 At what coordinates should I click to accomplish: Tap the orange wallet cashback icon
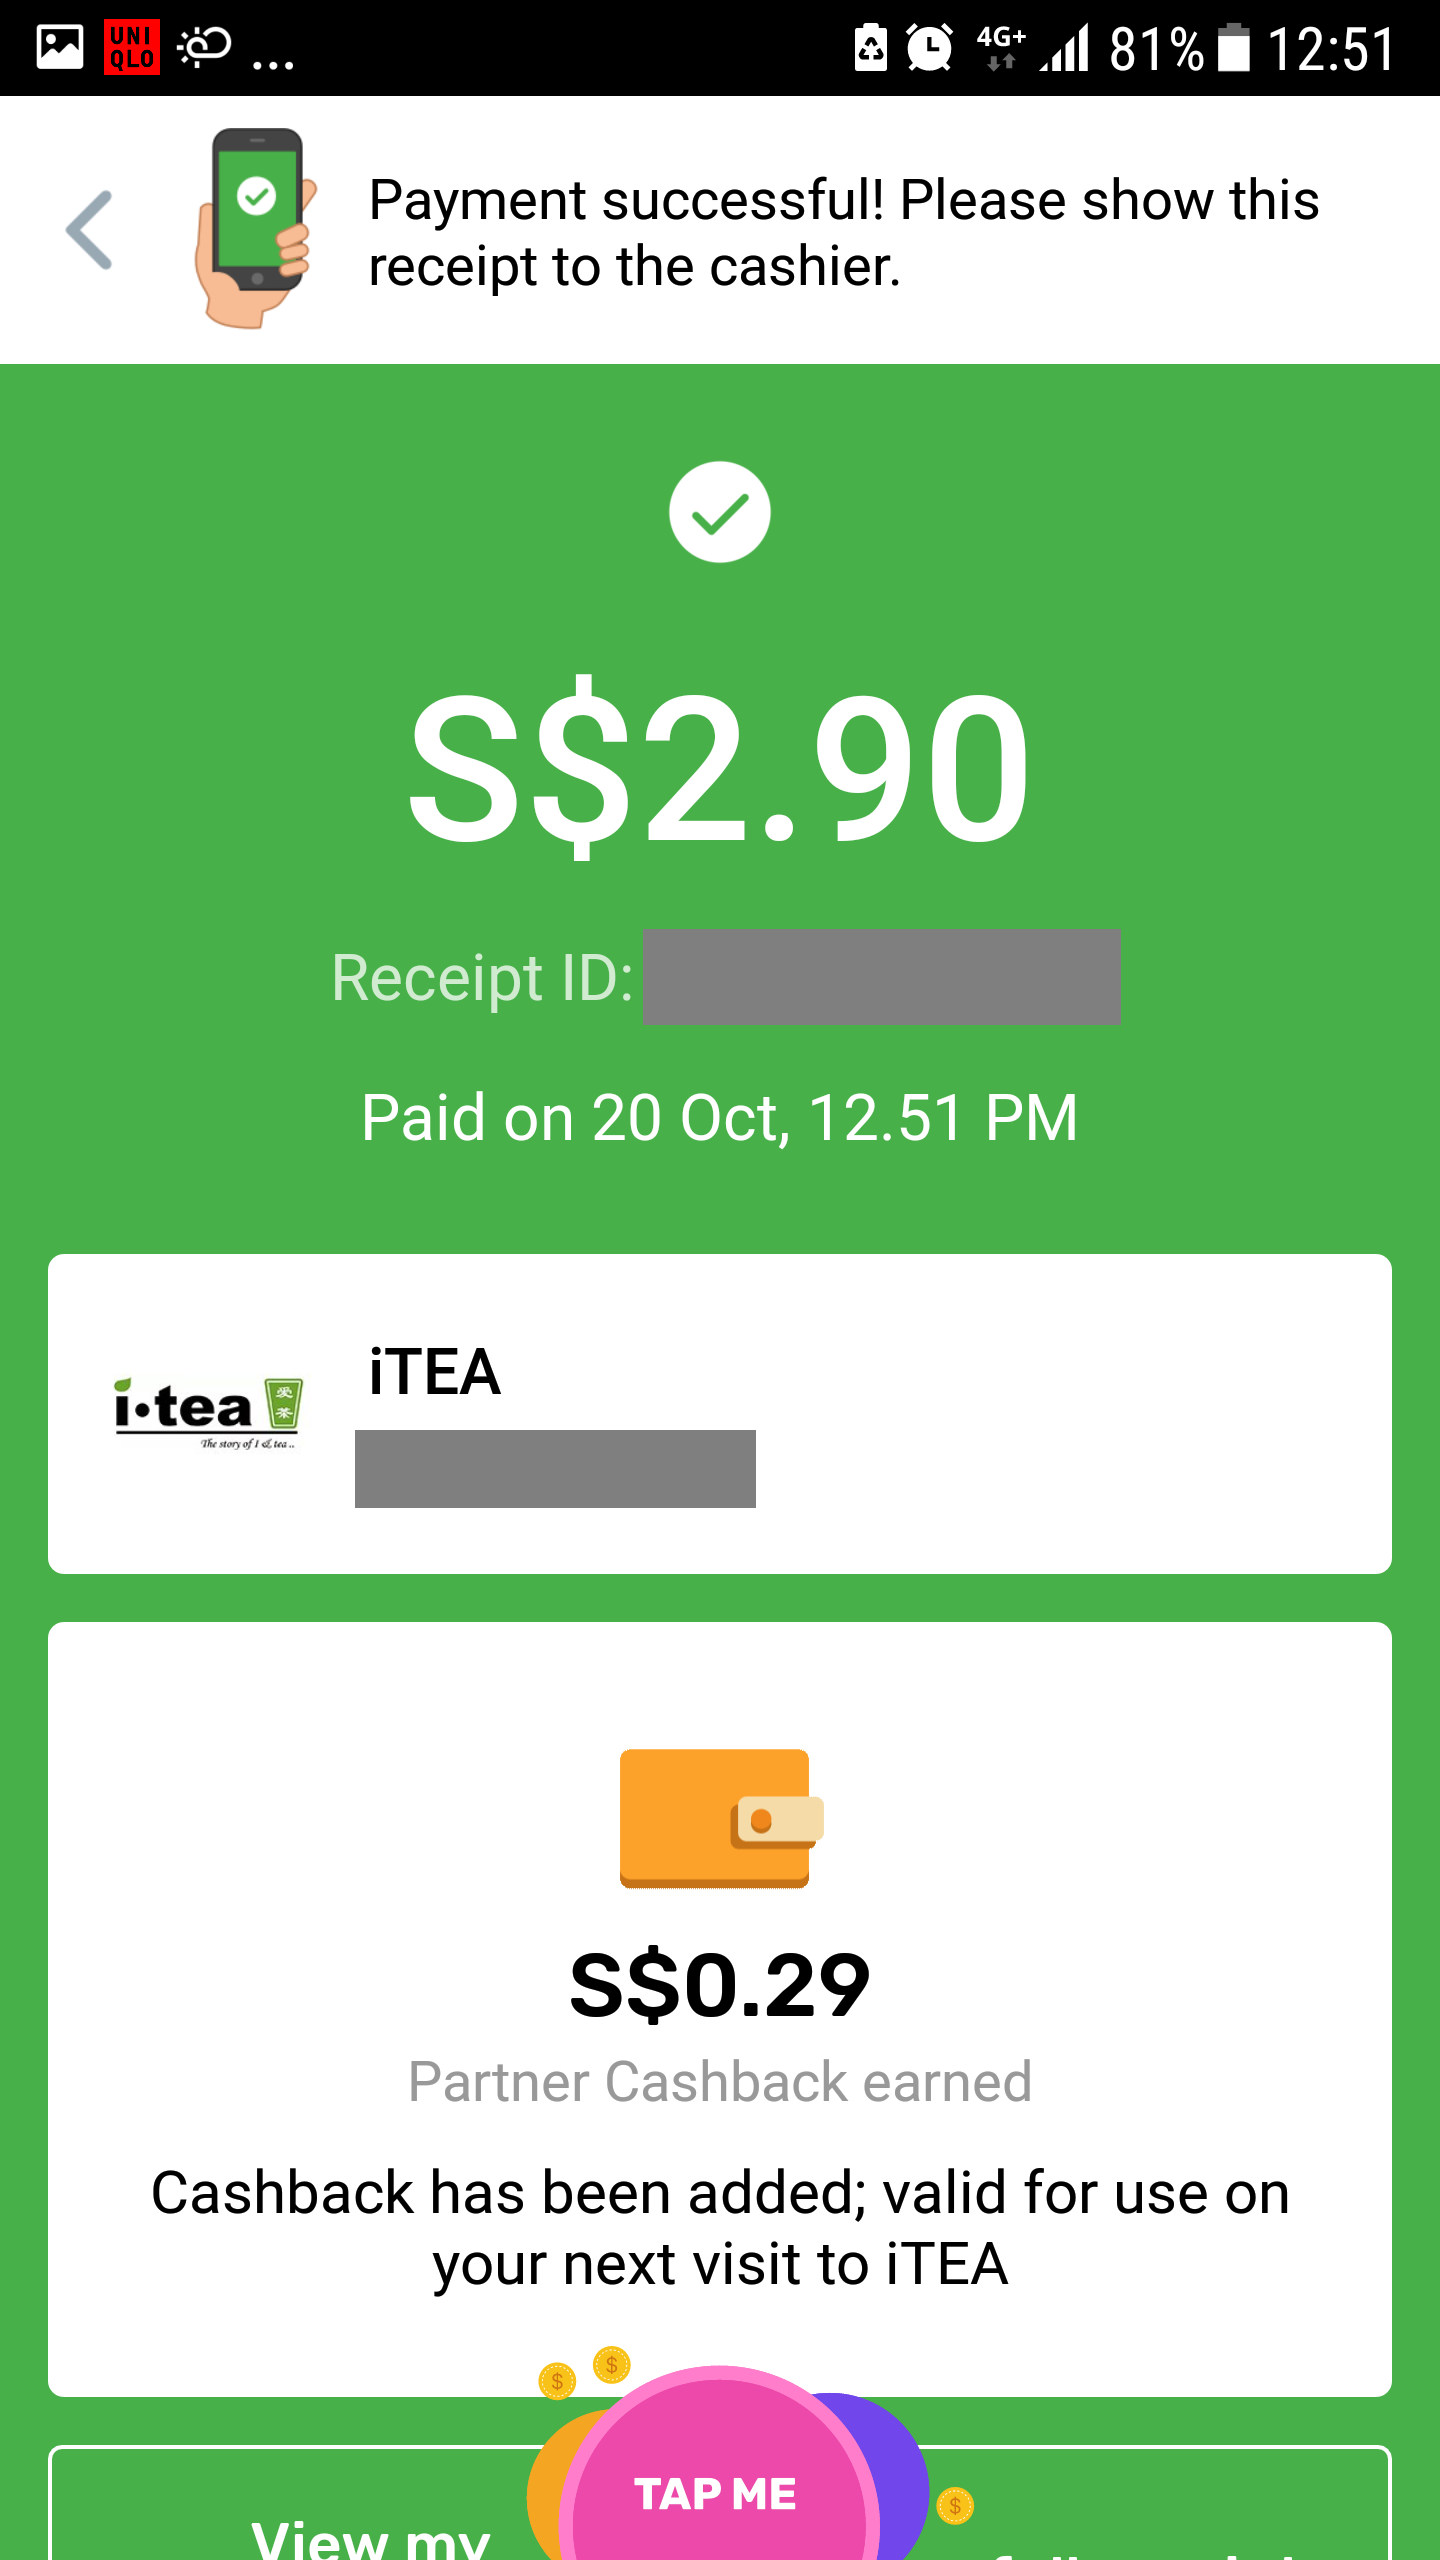720,1818
